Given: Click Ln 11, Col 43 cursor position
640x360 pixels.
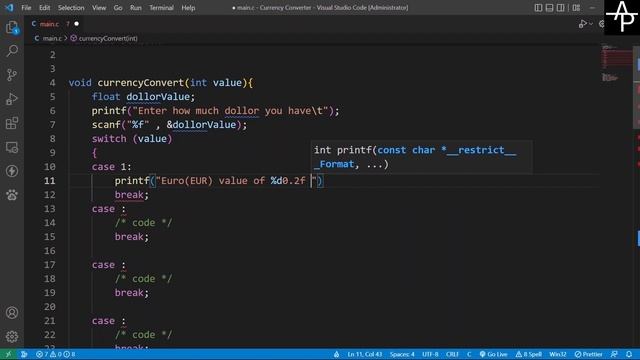Looking at the screenshot, I should click(x=364, y=354).
